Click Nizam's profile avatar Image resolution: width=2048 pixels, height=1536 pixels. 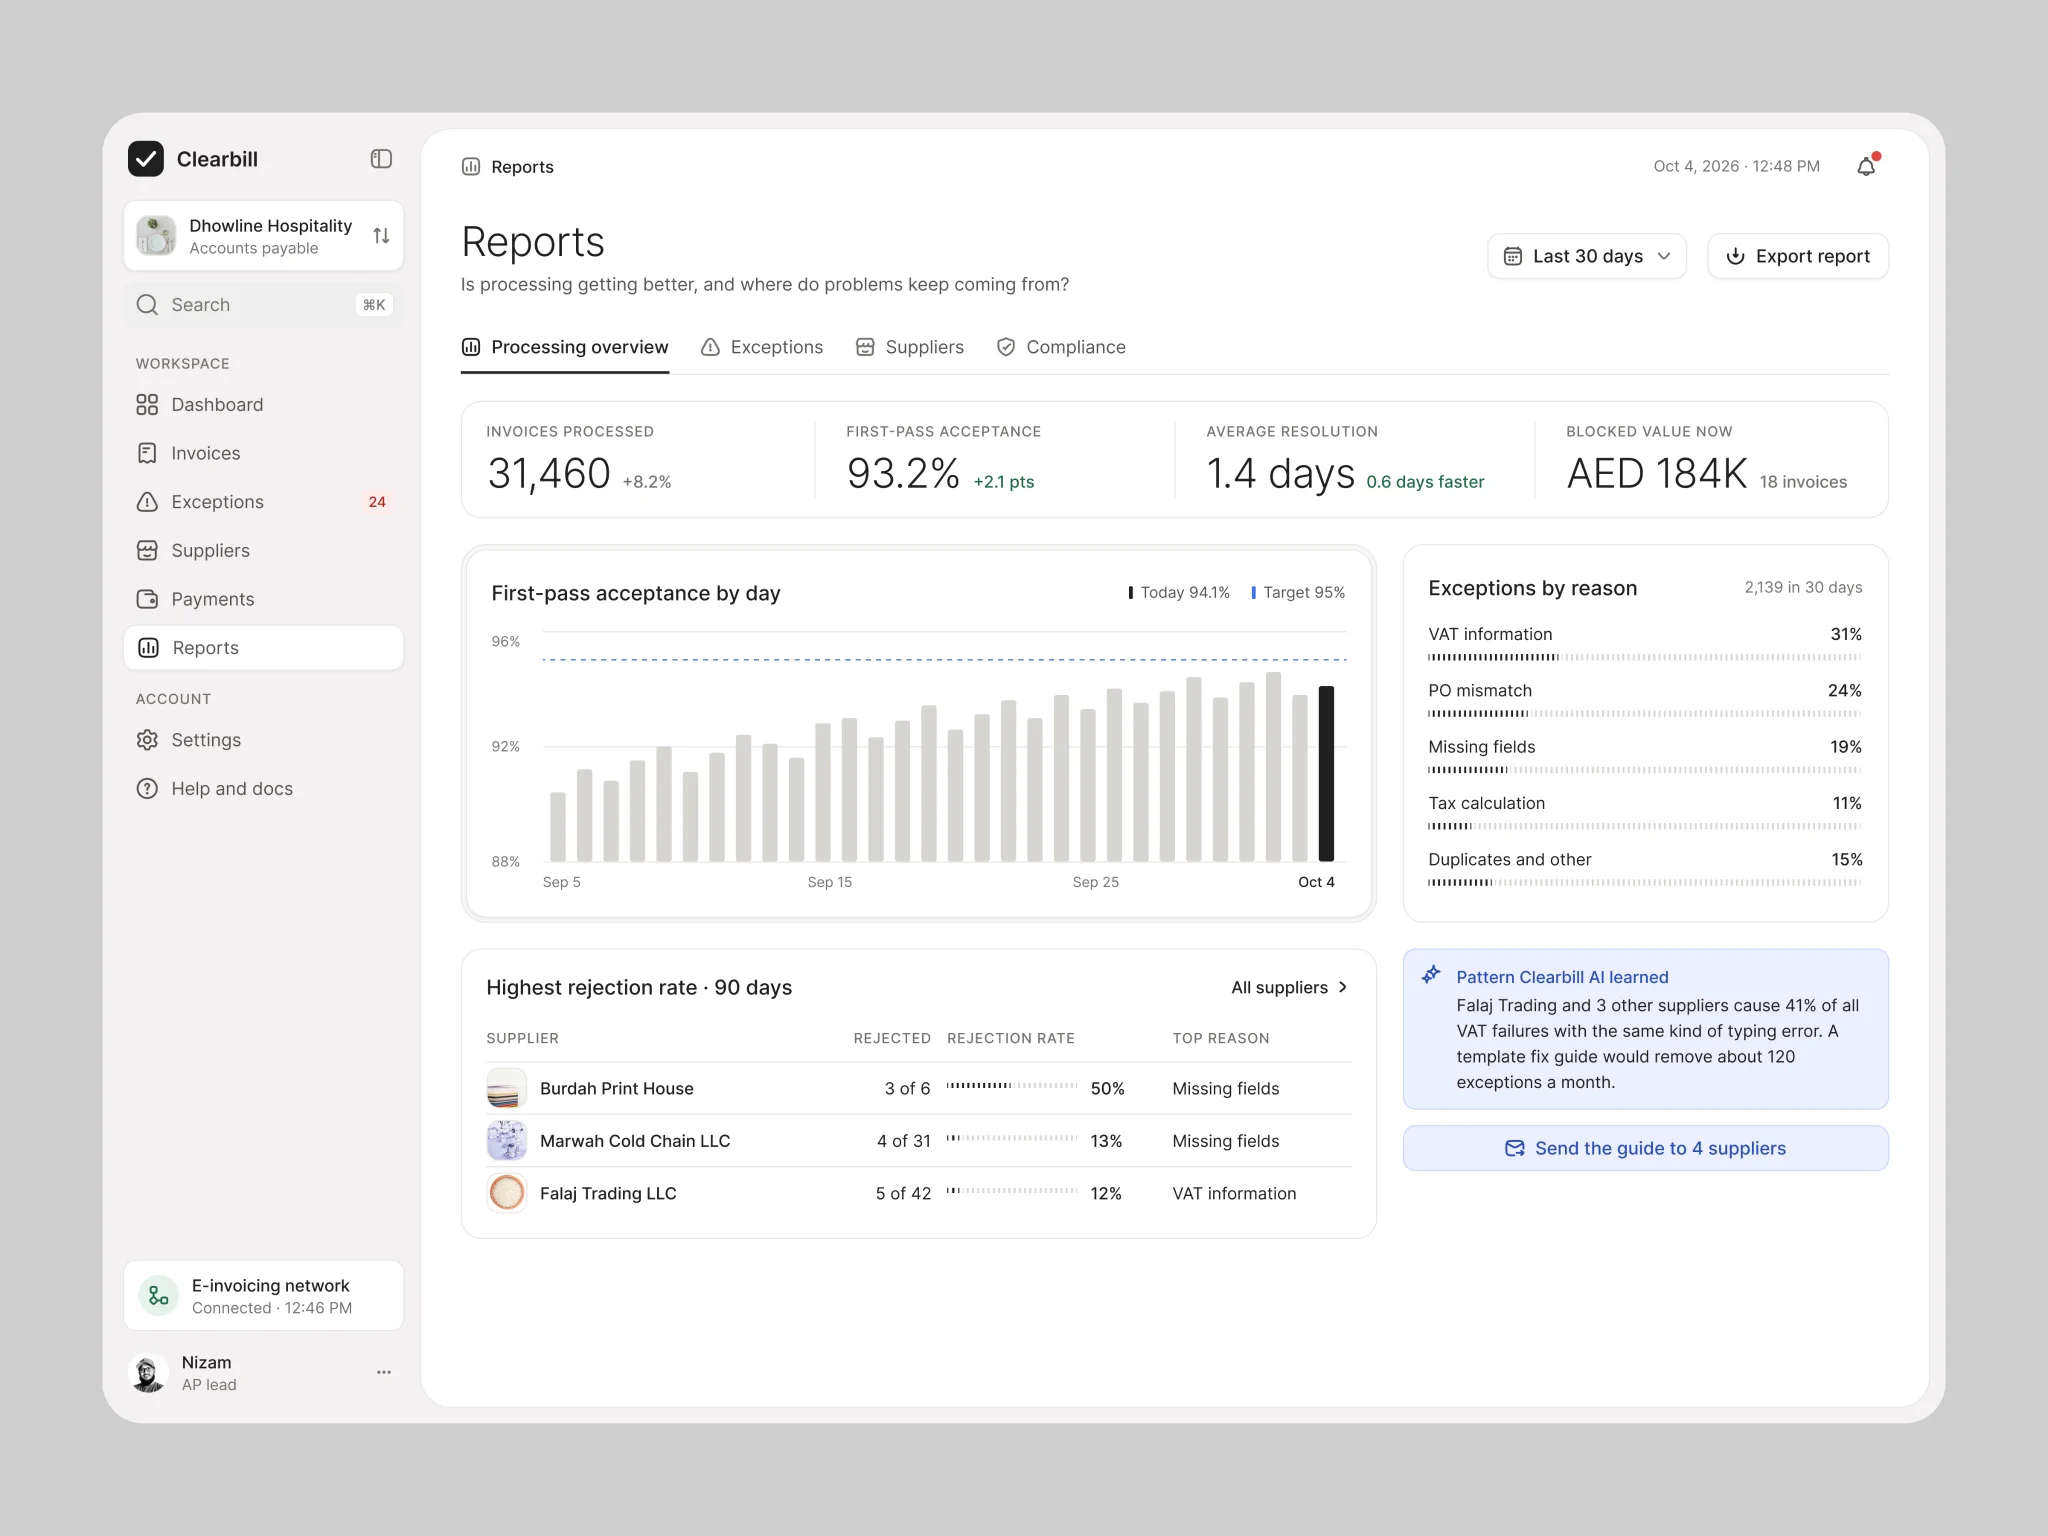149,1373
